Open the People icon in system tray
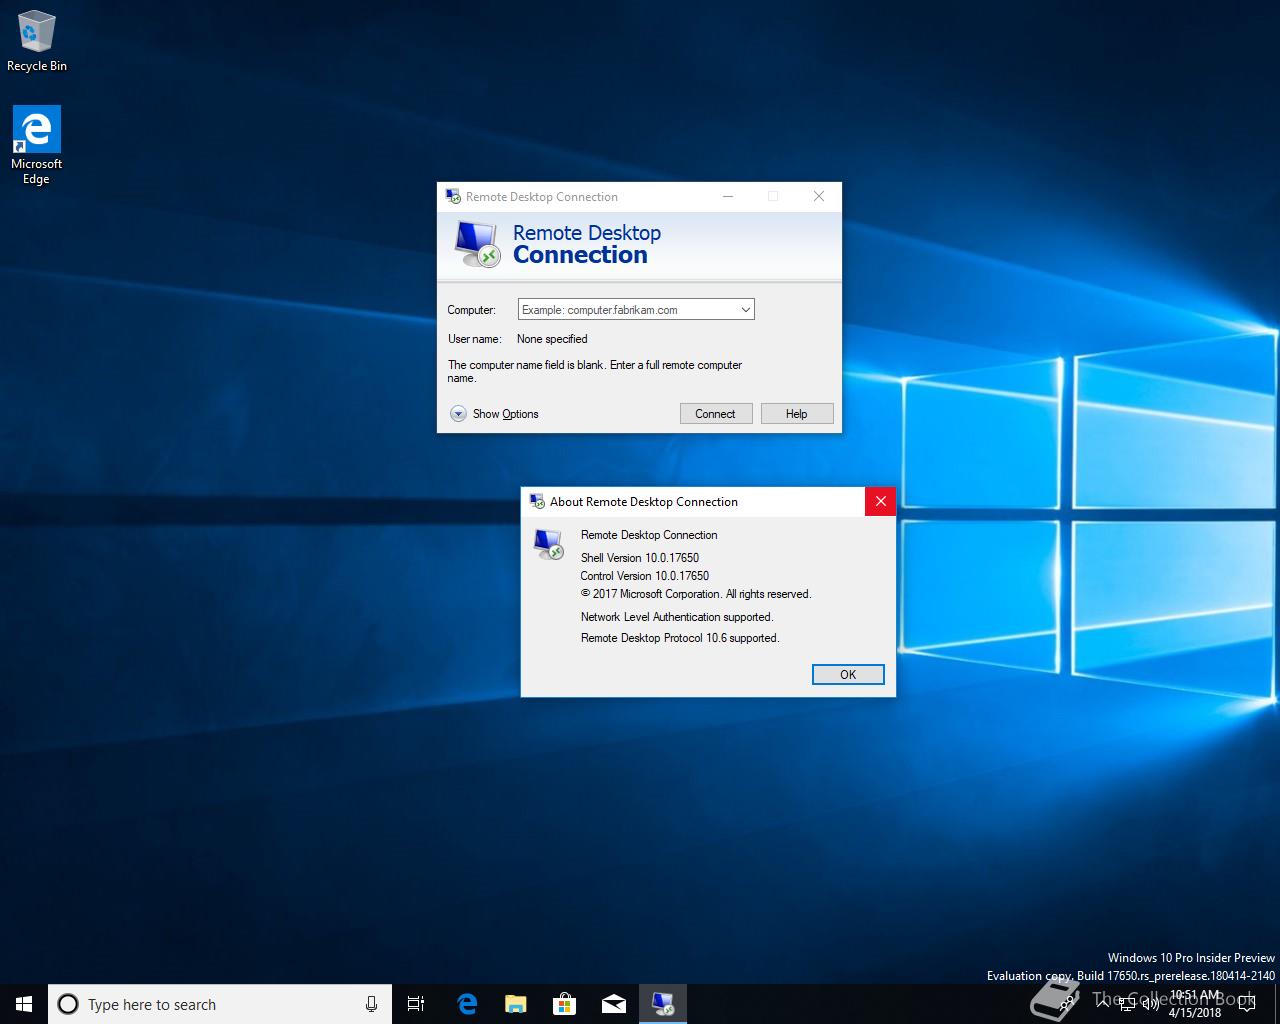Viewport: 1280px width, 1024px height. point(1067,1003)
